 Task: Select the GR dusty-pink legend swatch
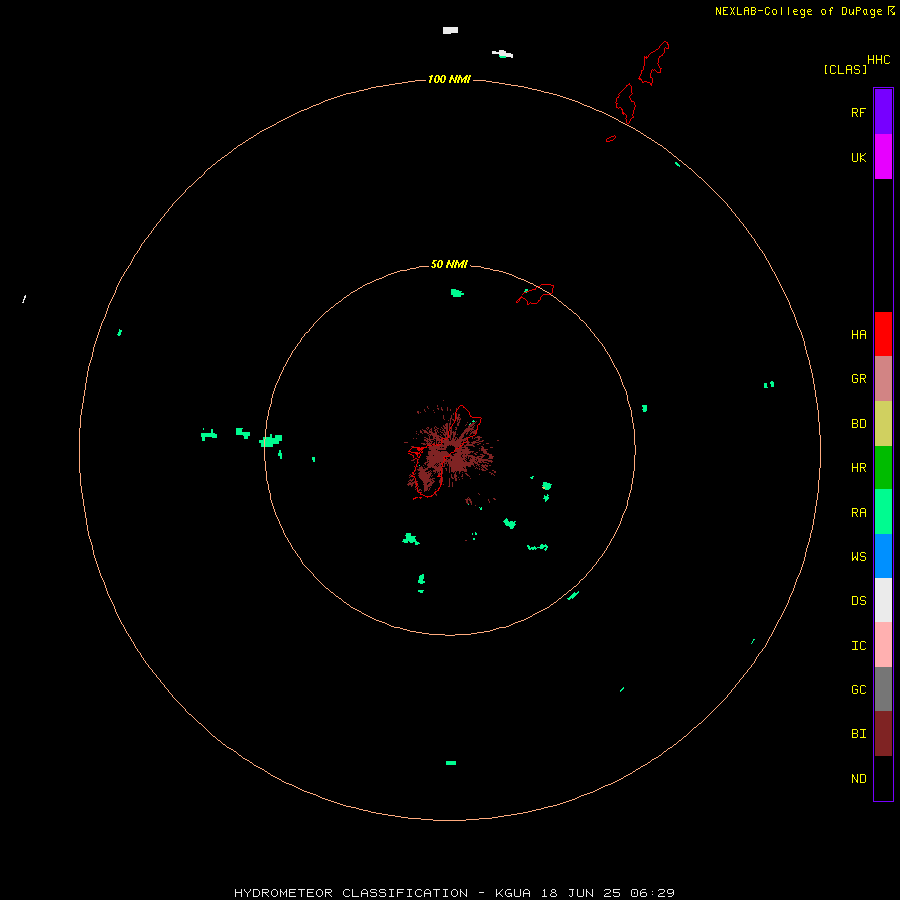(883, 379)
